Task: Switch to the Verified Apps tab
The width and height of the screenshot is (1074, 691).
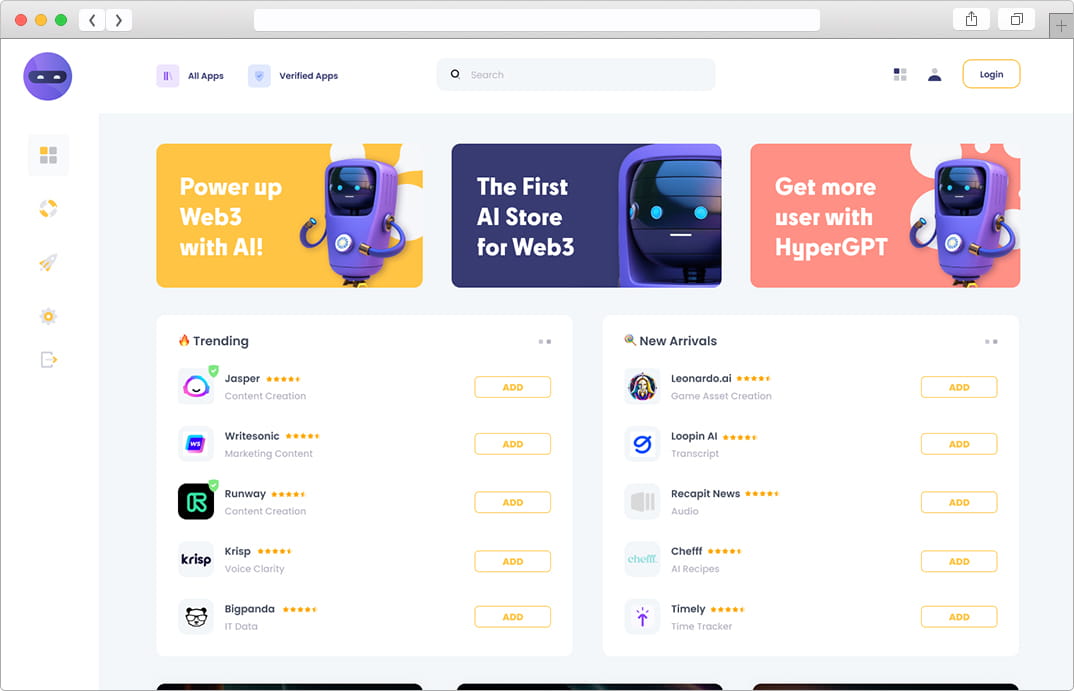Action: (293, 76)
